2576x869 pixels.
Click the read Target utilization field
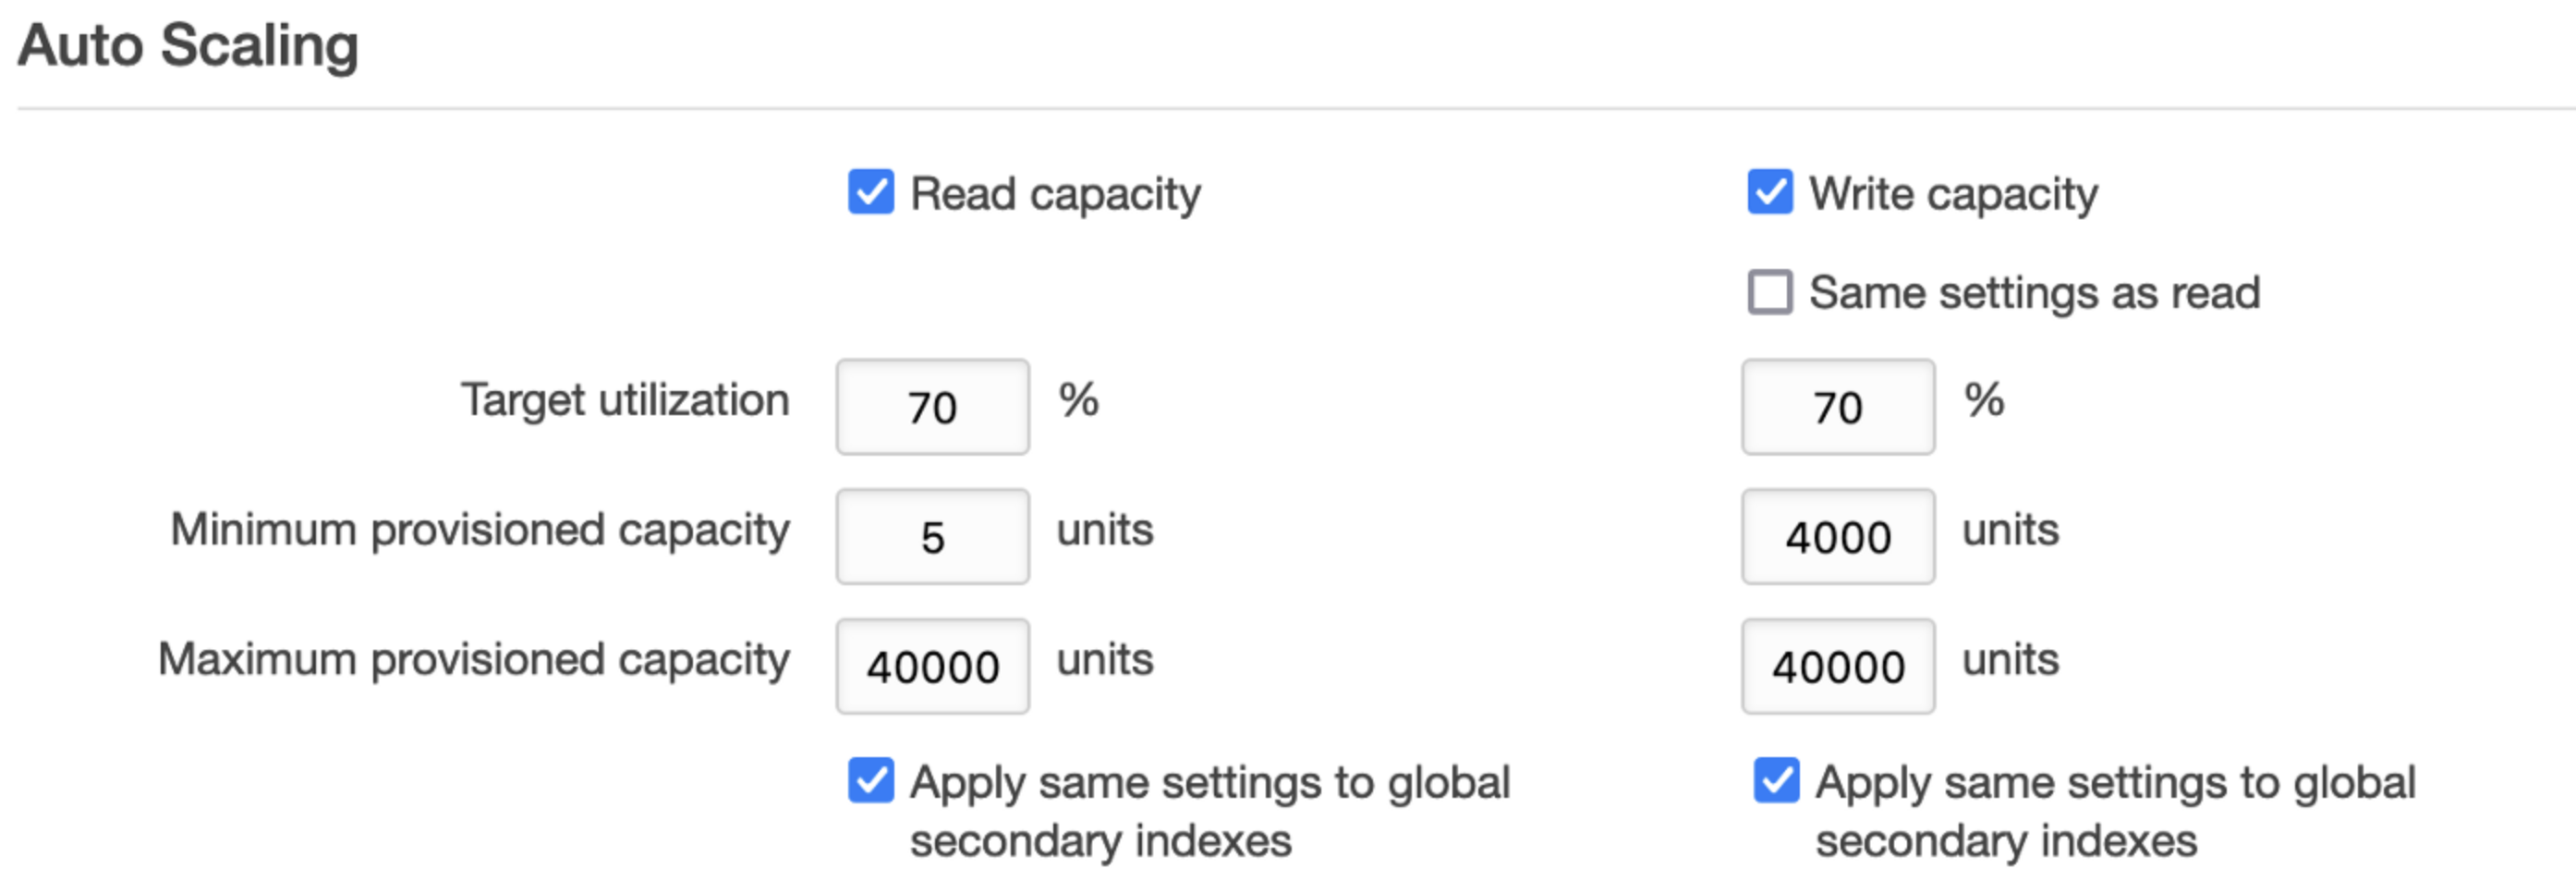(932, 406)
